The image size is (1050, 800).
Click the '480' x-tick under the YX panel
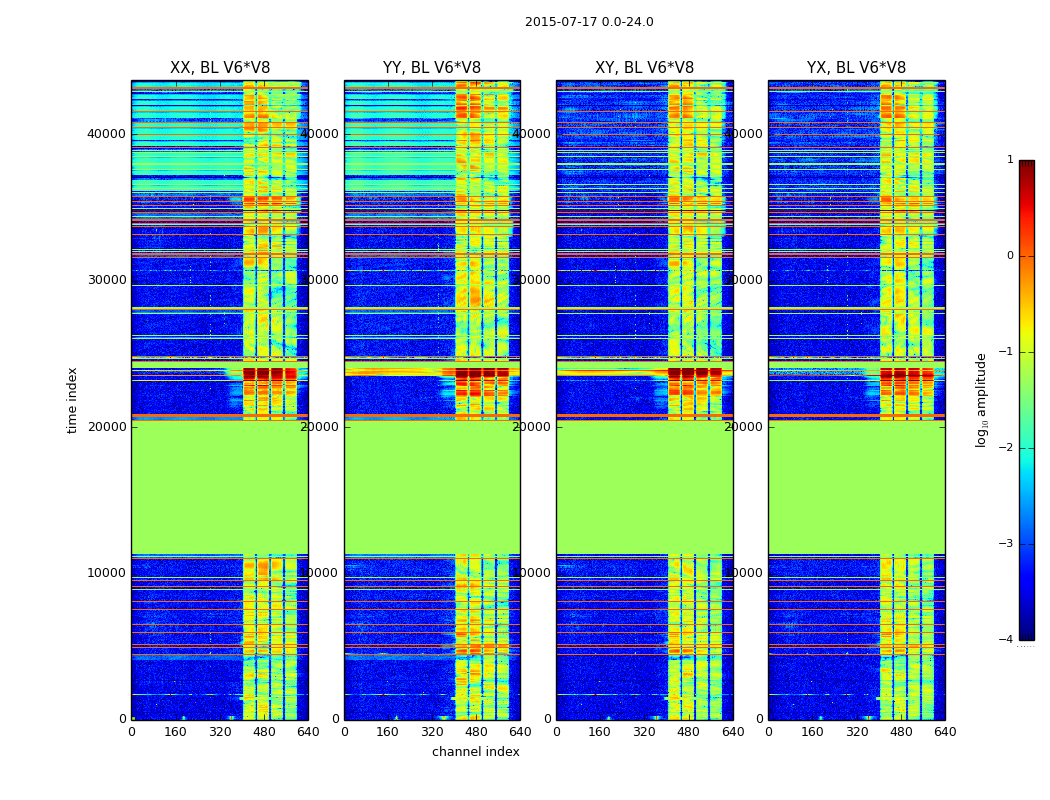[x=901, y=732]
